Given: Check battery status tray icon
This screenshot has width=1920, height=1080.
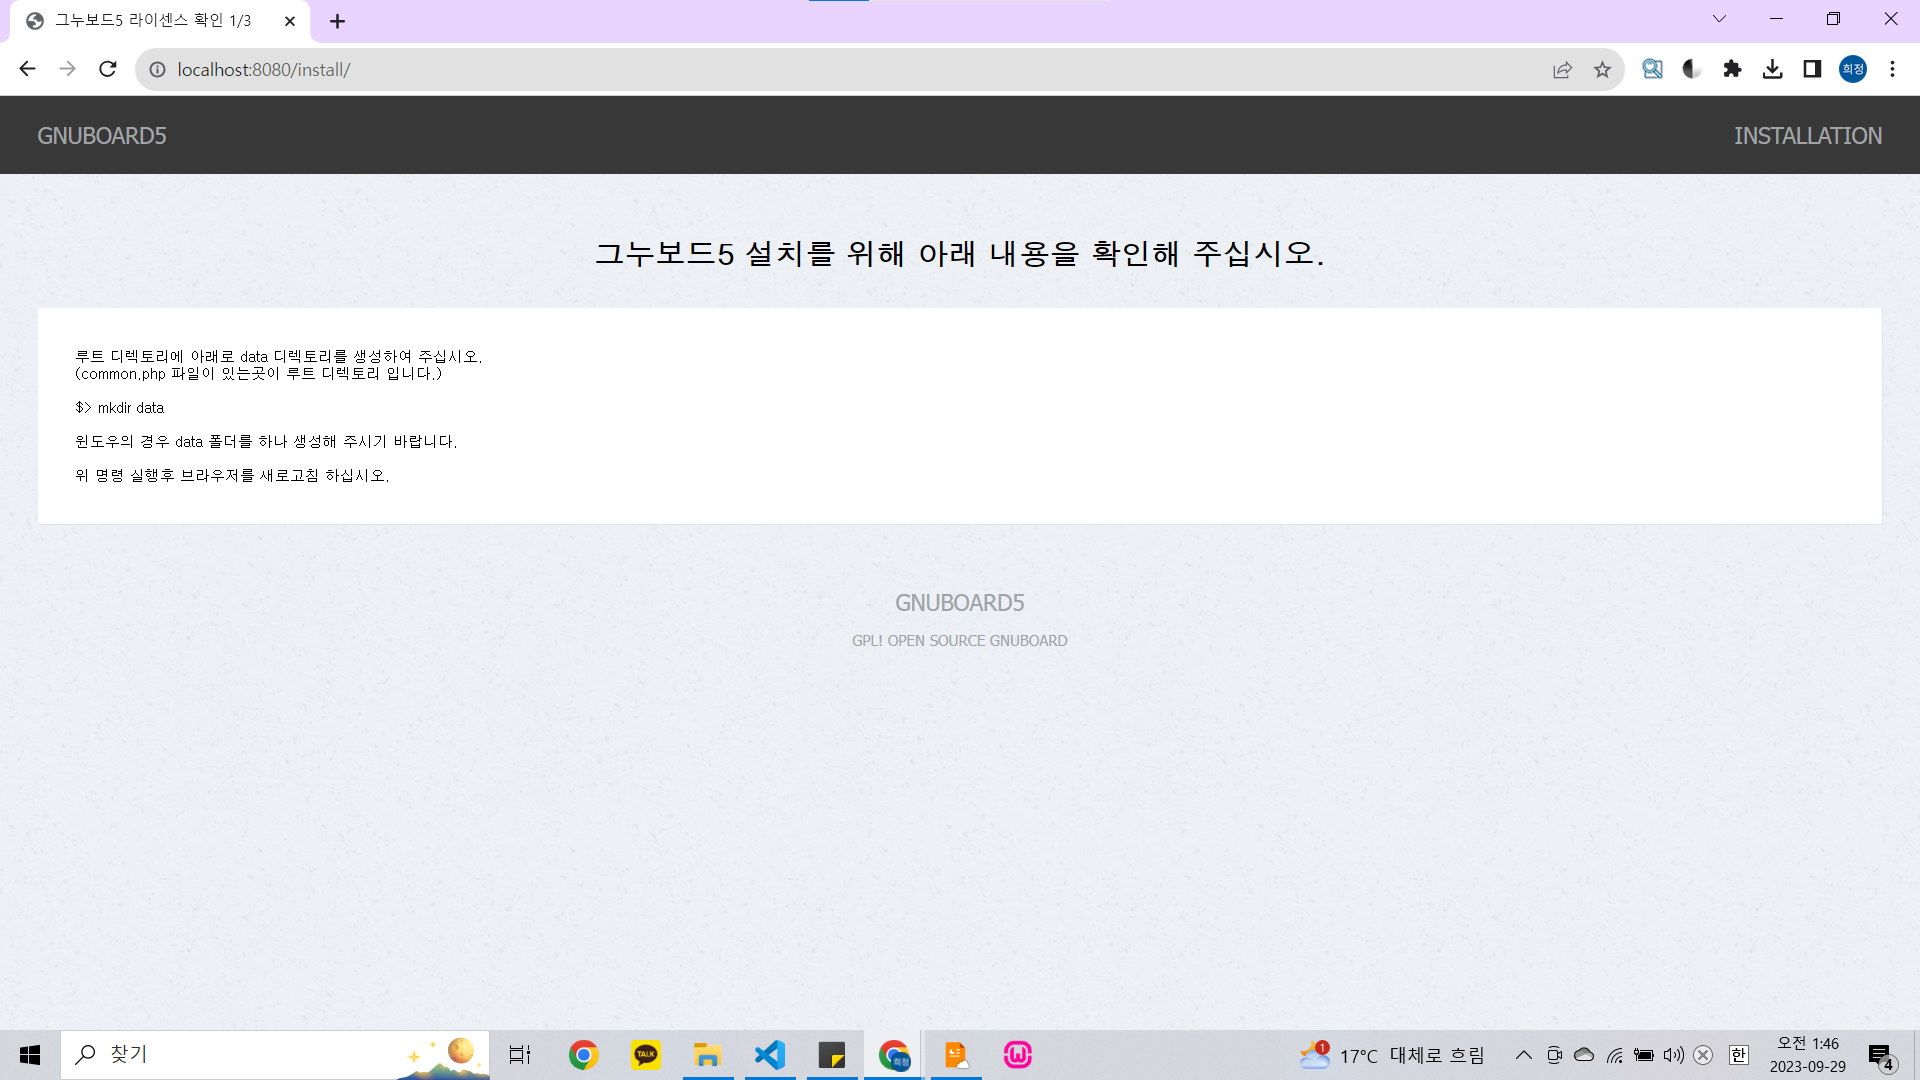Looking at the screenshot, I should [x=1644, y=1055].
